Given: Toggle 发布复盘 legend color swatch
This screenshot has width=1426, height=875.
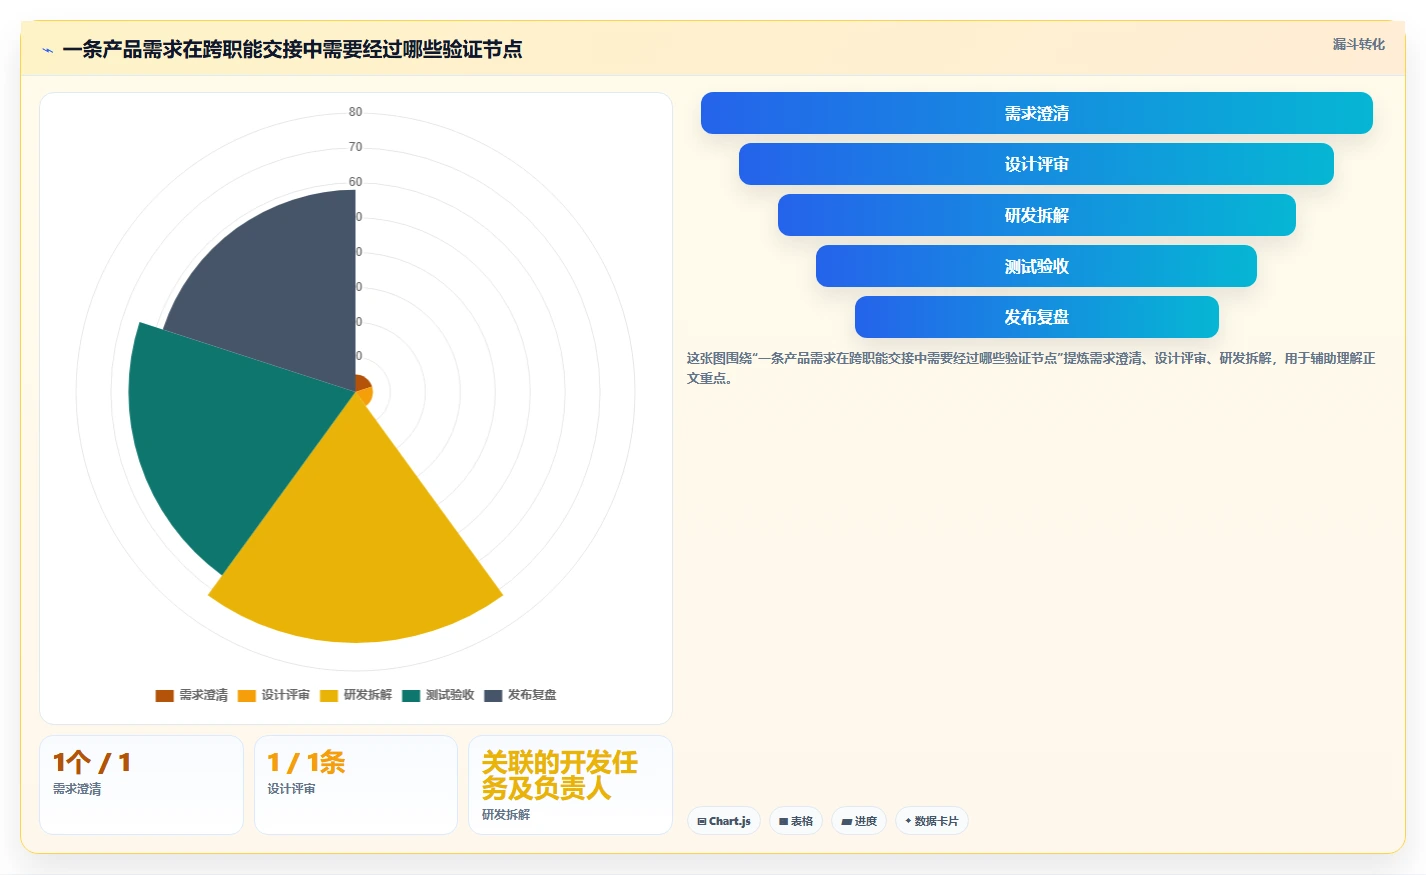Looking at the screenshot, I should click(x=493, y=695).
